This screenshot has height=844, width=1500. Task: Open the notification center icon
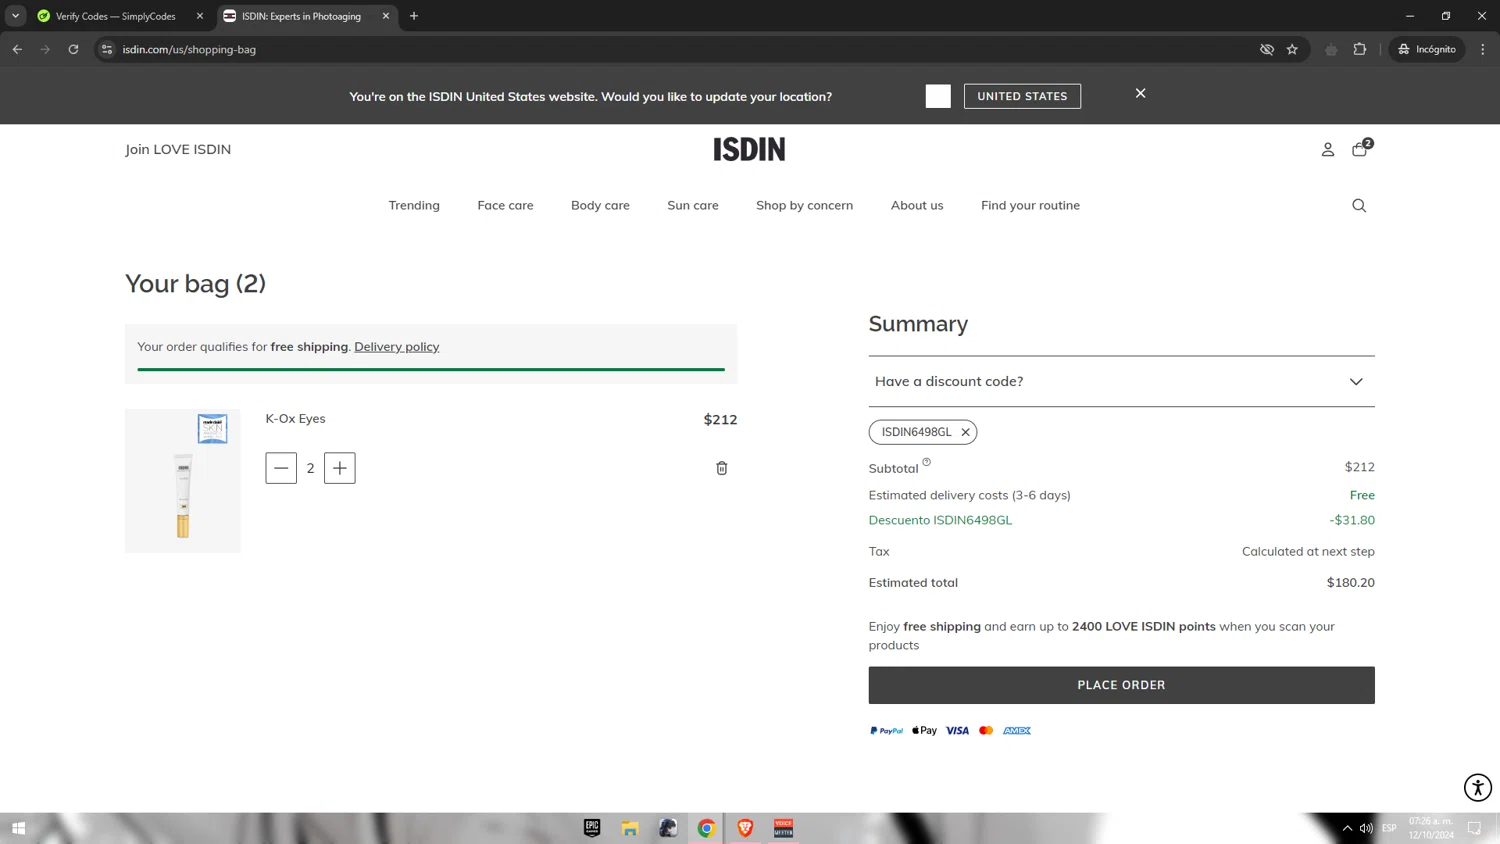pos(1474,828)
